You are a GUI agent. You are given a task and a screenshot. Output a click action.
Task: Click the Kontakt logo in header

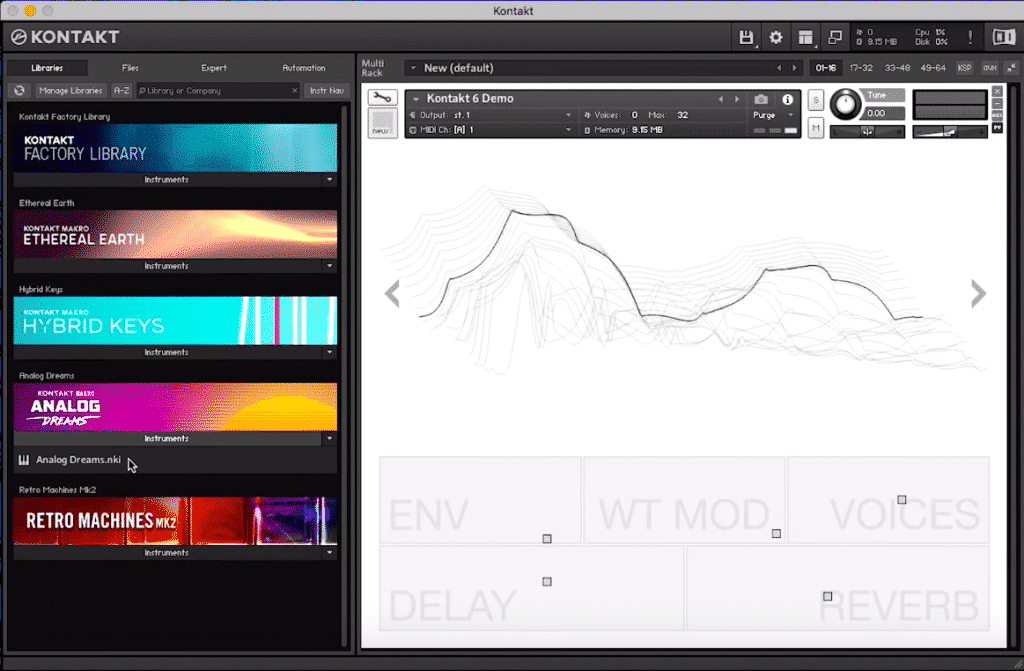(x=65, y=37)
